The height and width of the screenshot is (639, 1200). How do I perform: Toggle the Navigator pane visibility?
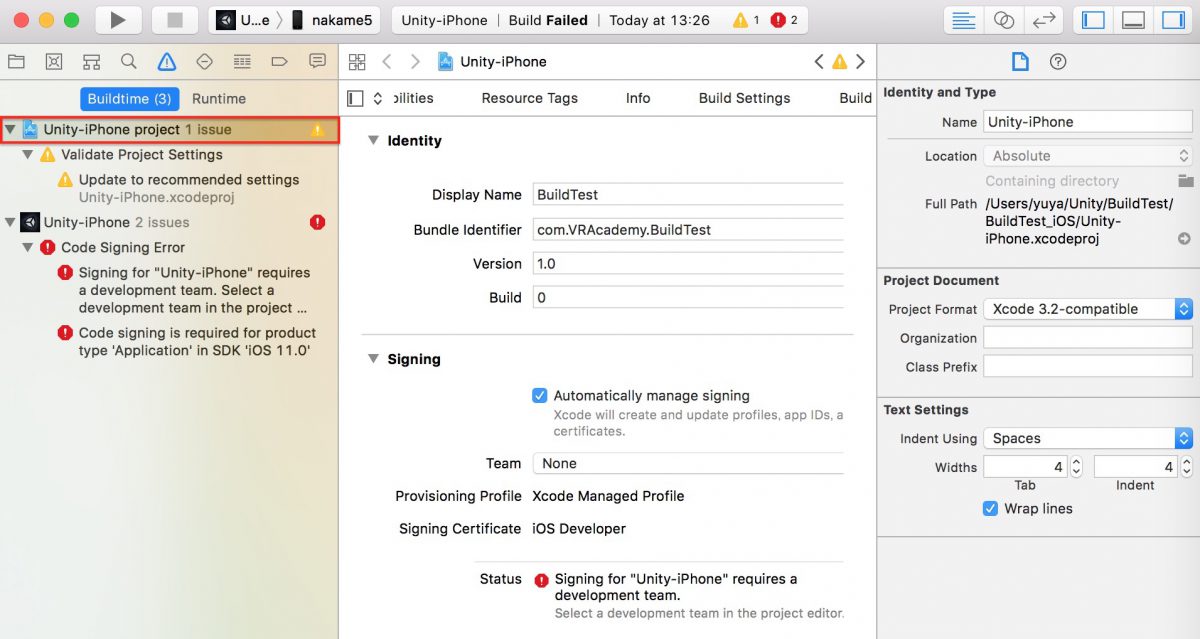pyautogui.click(x=1093, y=20)
